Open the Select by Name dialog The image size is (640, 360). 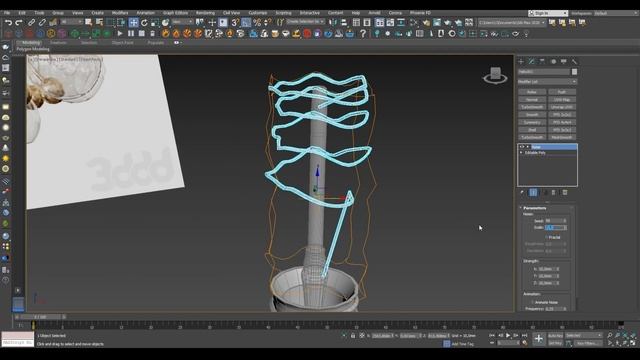pos(99,22)
